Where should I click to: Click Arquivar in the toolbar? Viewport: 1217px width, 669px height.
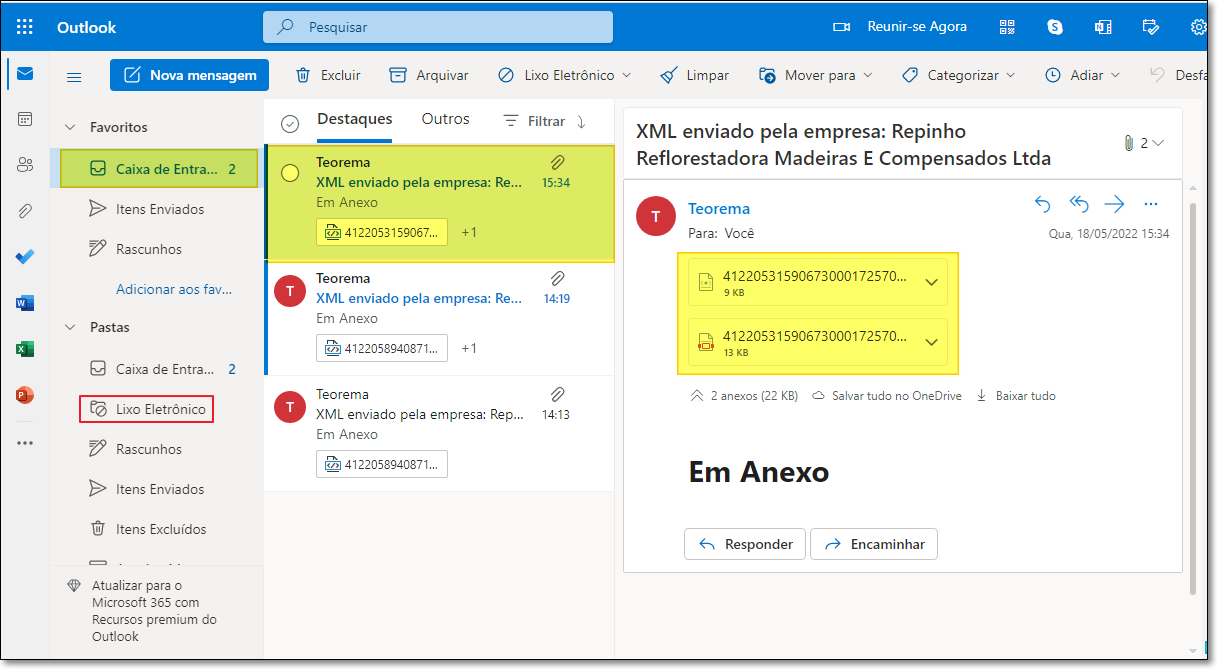(428, 75)
